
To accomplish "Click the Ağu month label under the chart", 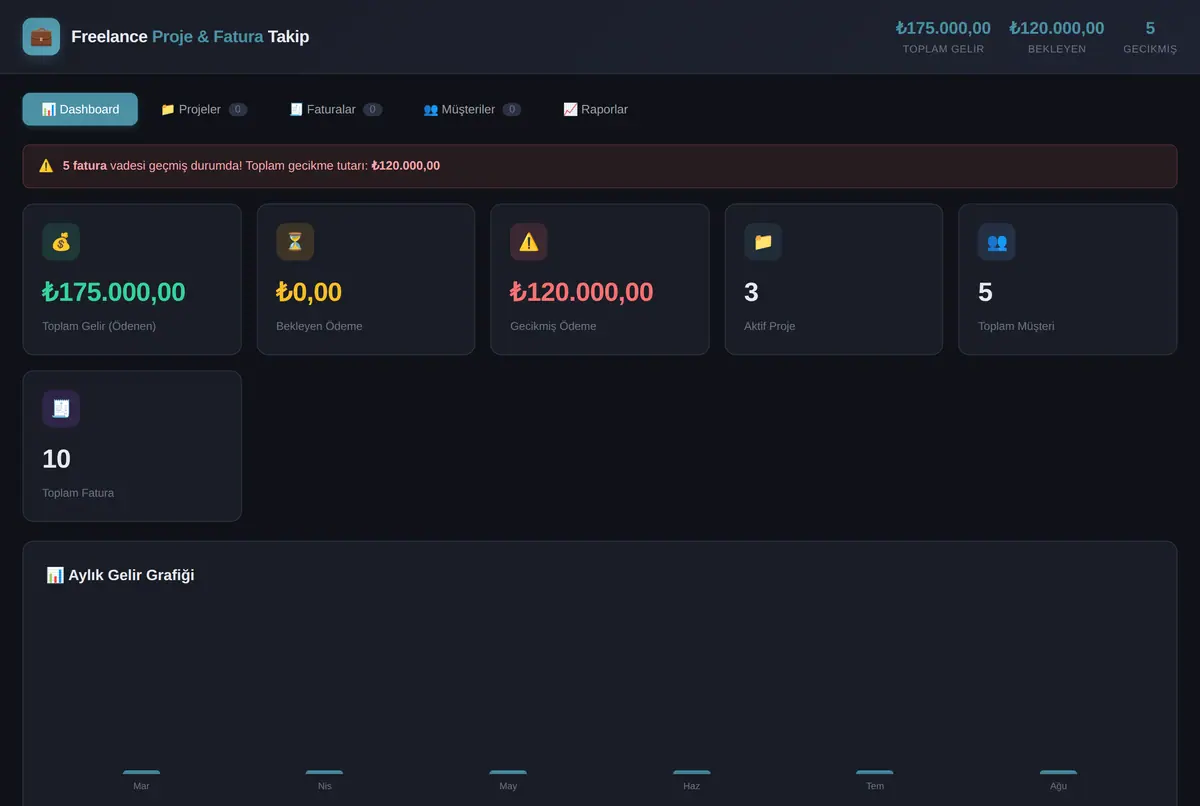I will point(1058,786).
